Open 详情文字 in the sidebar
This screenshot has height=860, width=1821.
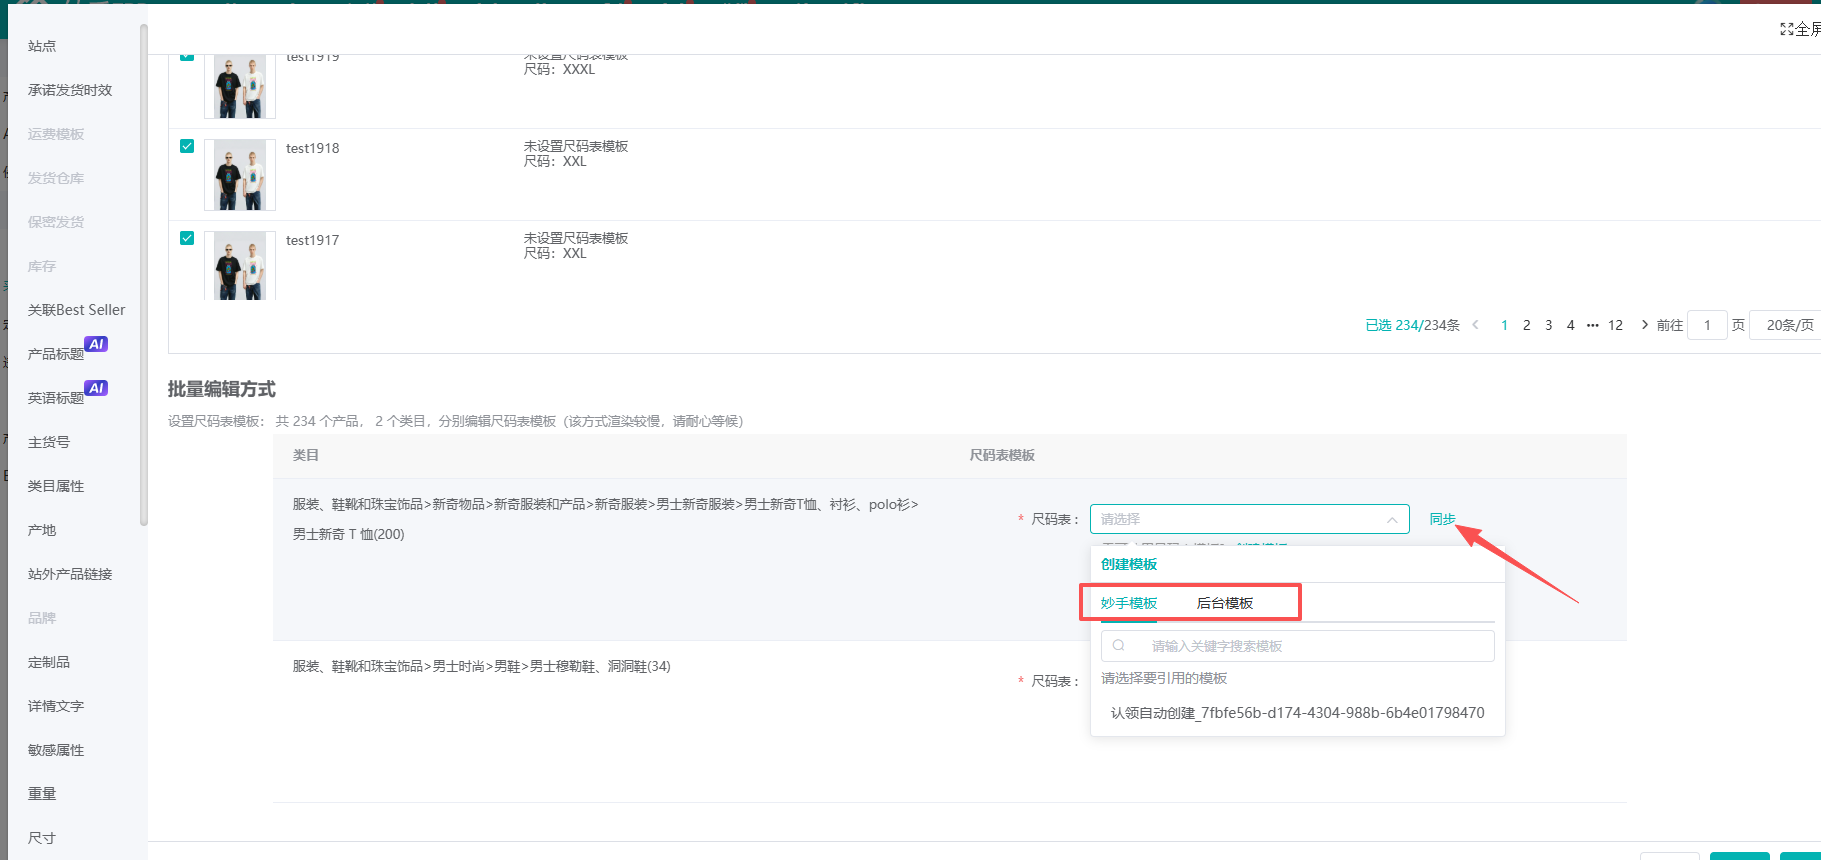pyautogui.click(x=56, y=706)
